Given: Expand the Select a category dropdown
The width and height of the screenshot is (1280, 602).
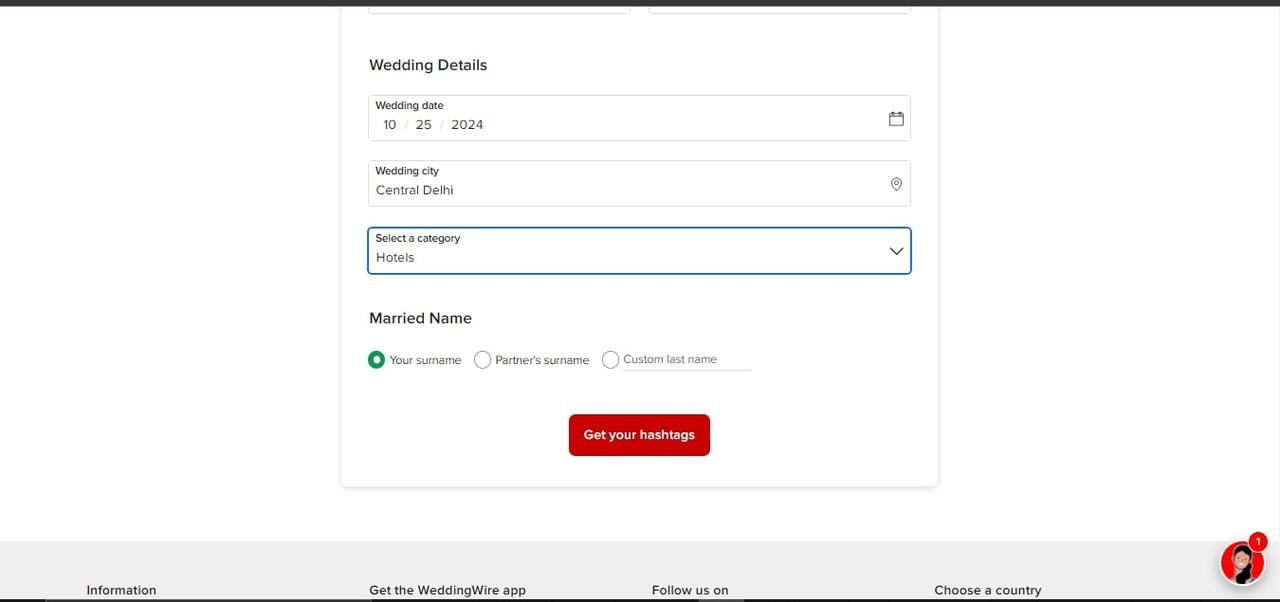Looking at the screenshot, I should (x=639, y=251).
